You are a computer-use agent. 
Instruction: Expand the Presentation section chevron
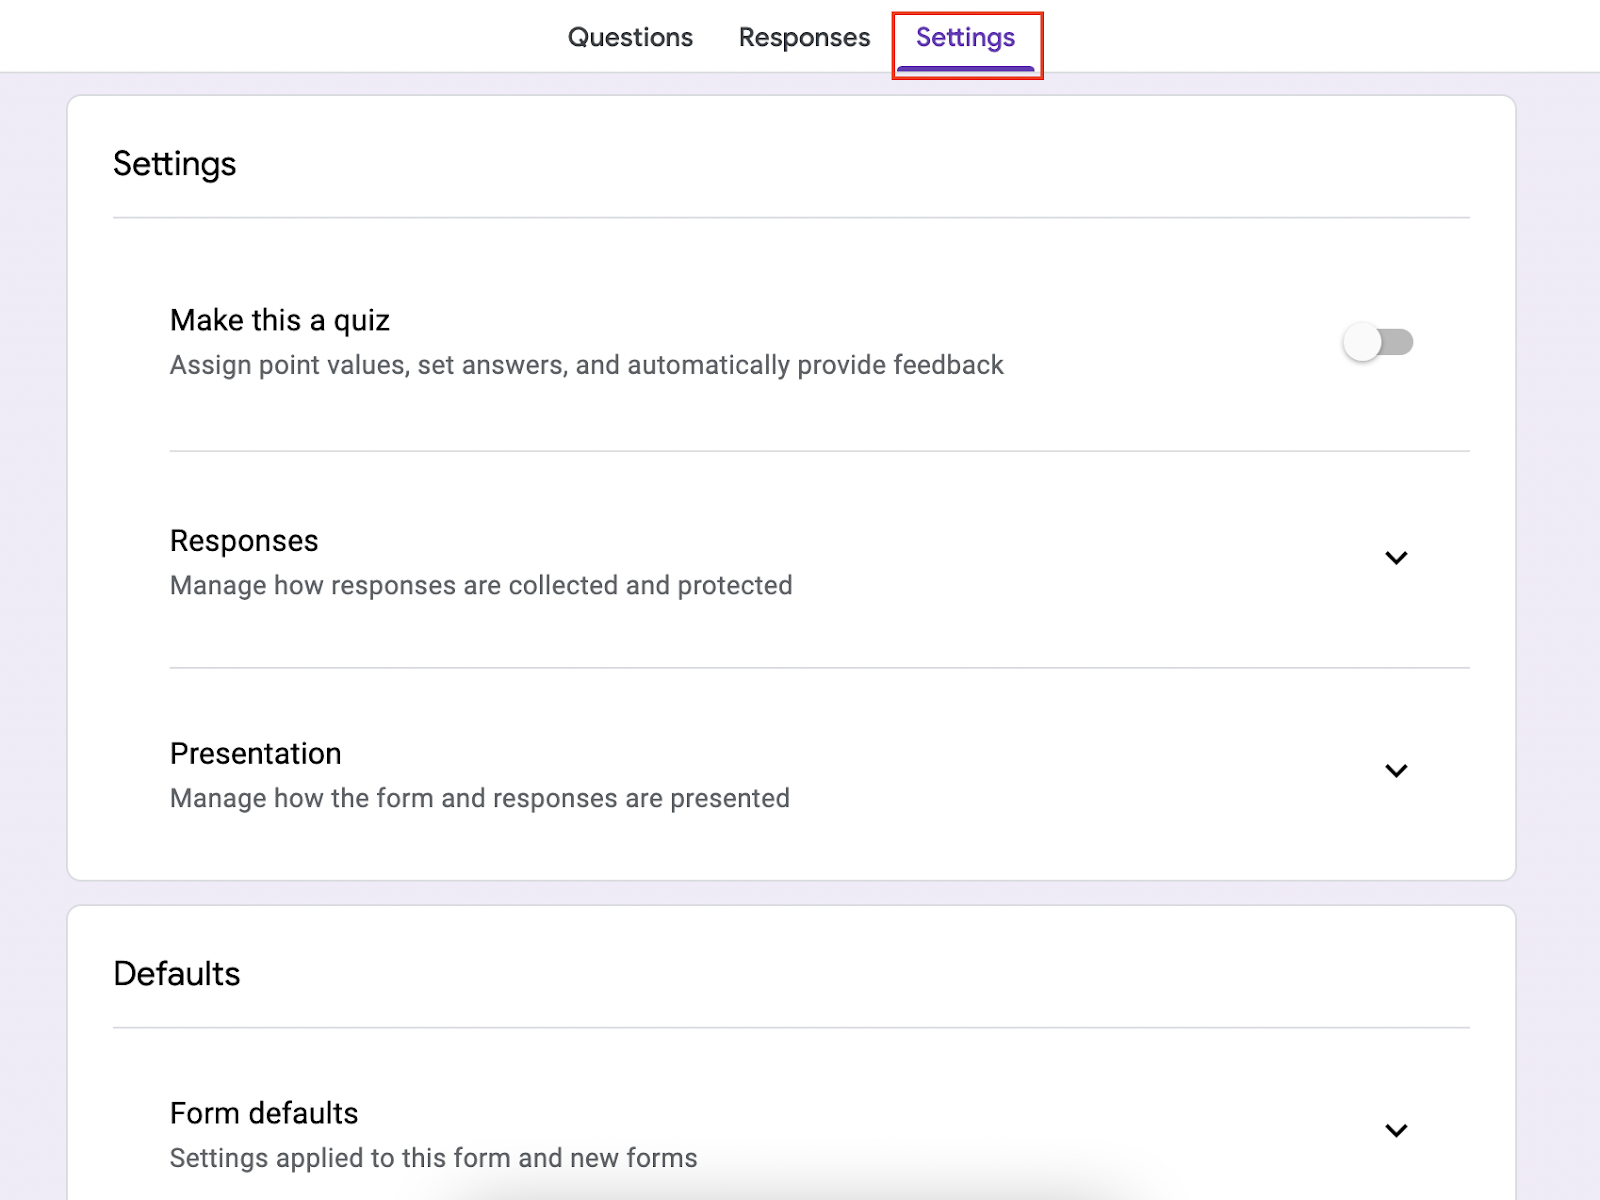pos(1396,771)
